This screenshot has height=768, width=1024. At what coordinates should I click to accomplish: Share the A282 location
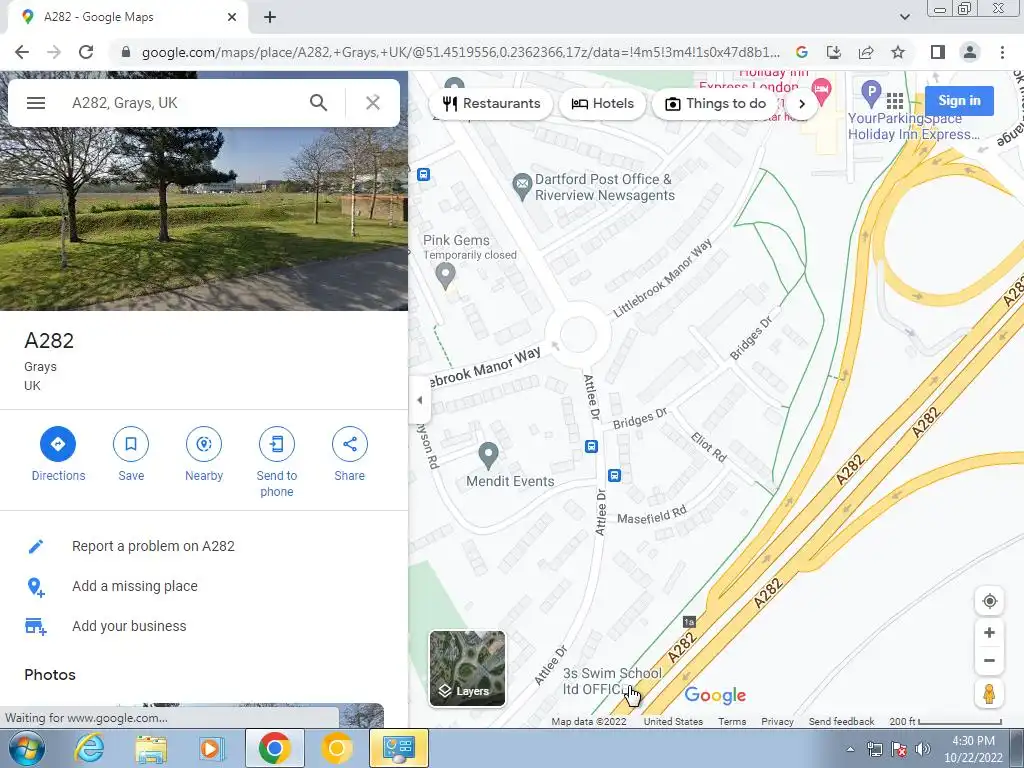click(x=350, y=444)
